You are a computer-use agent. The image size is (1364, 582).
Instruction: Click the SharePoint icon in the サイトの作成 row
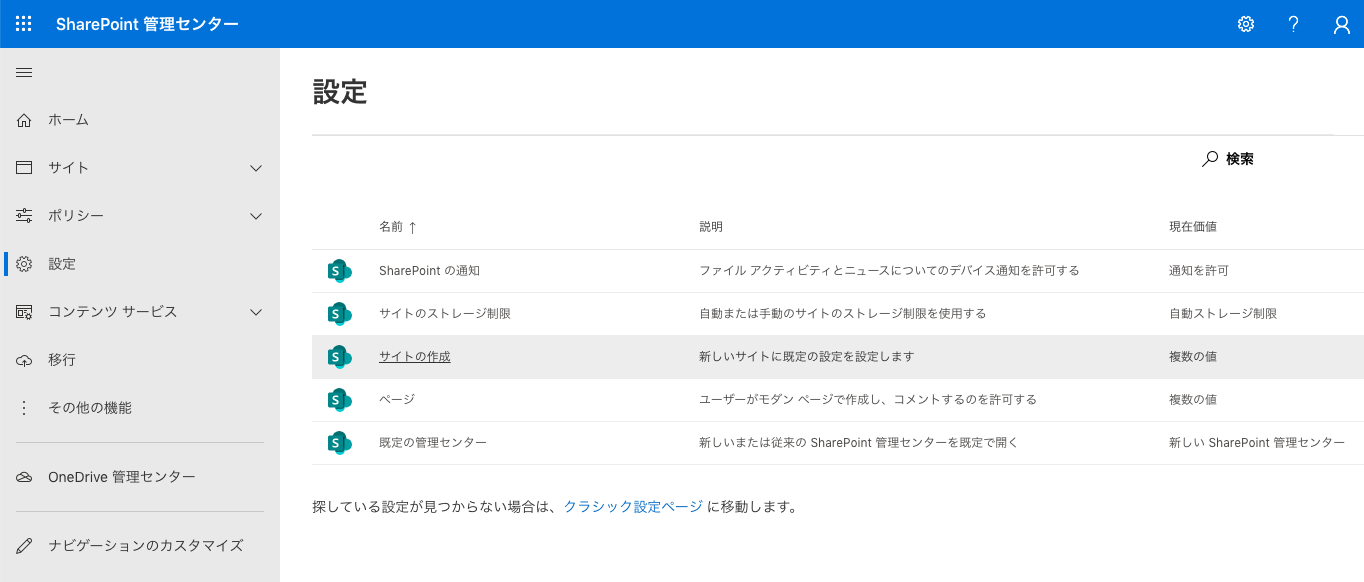(340, 357)
